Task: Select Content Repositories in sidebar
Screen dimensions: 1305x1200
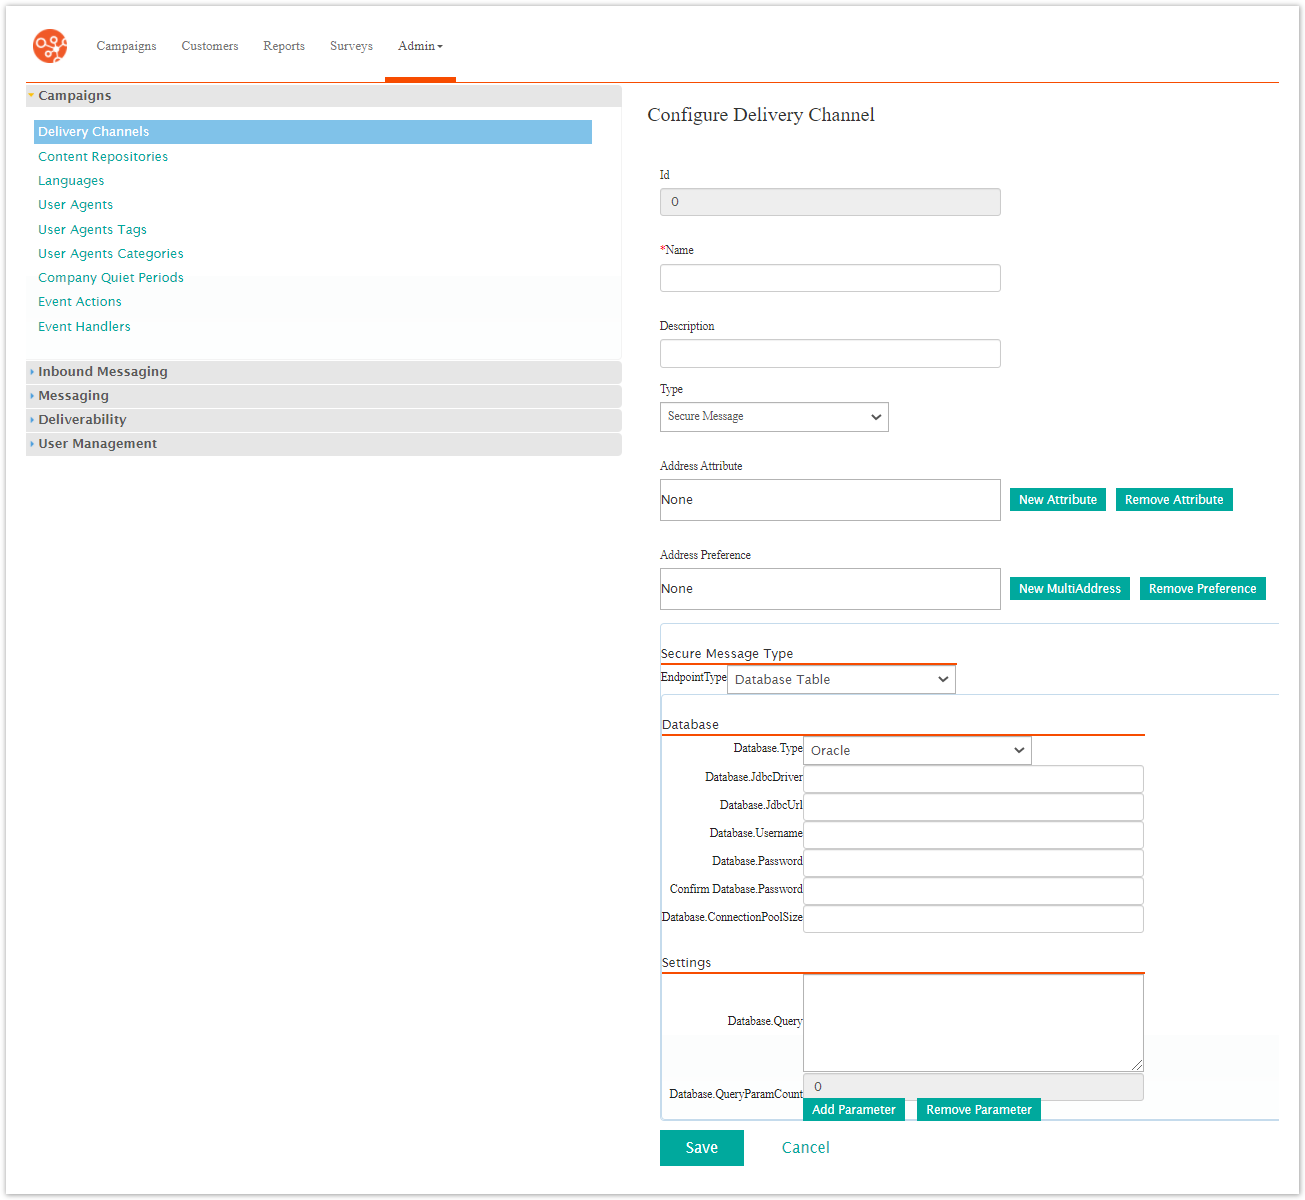Action: coord(102,156)
